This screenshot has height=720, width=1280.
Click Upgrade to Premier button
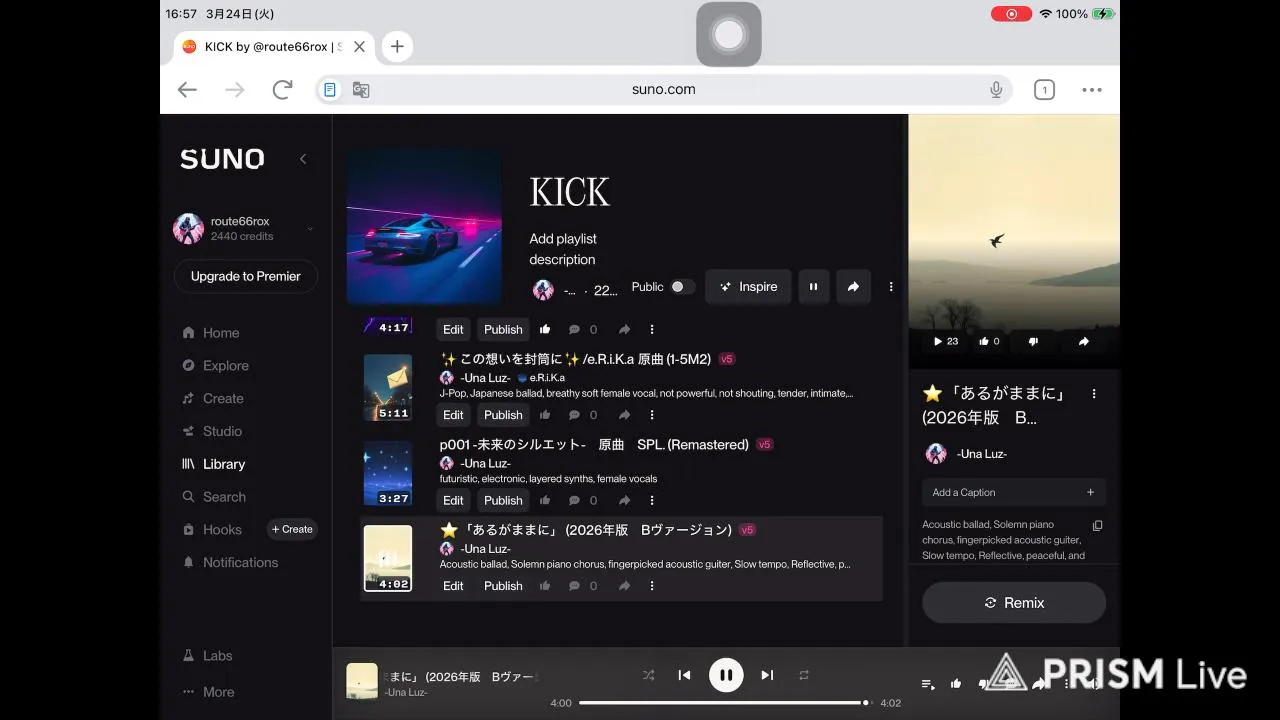tap(246, 277)
